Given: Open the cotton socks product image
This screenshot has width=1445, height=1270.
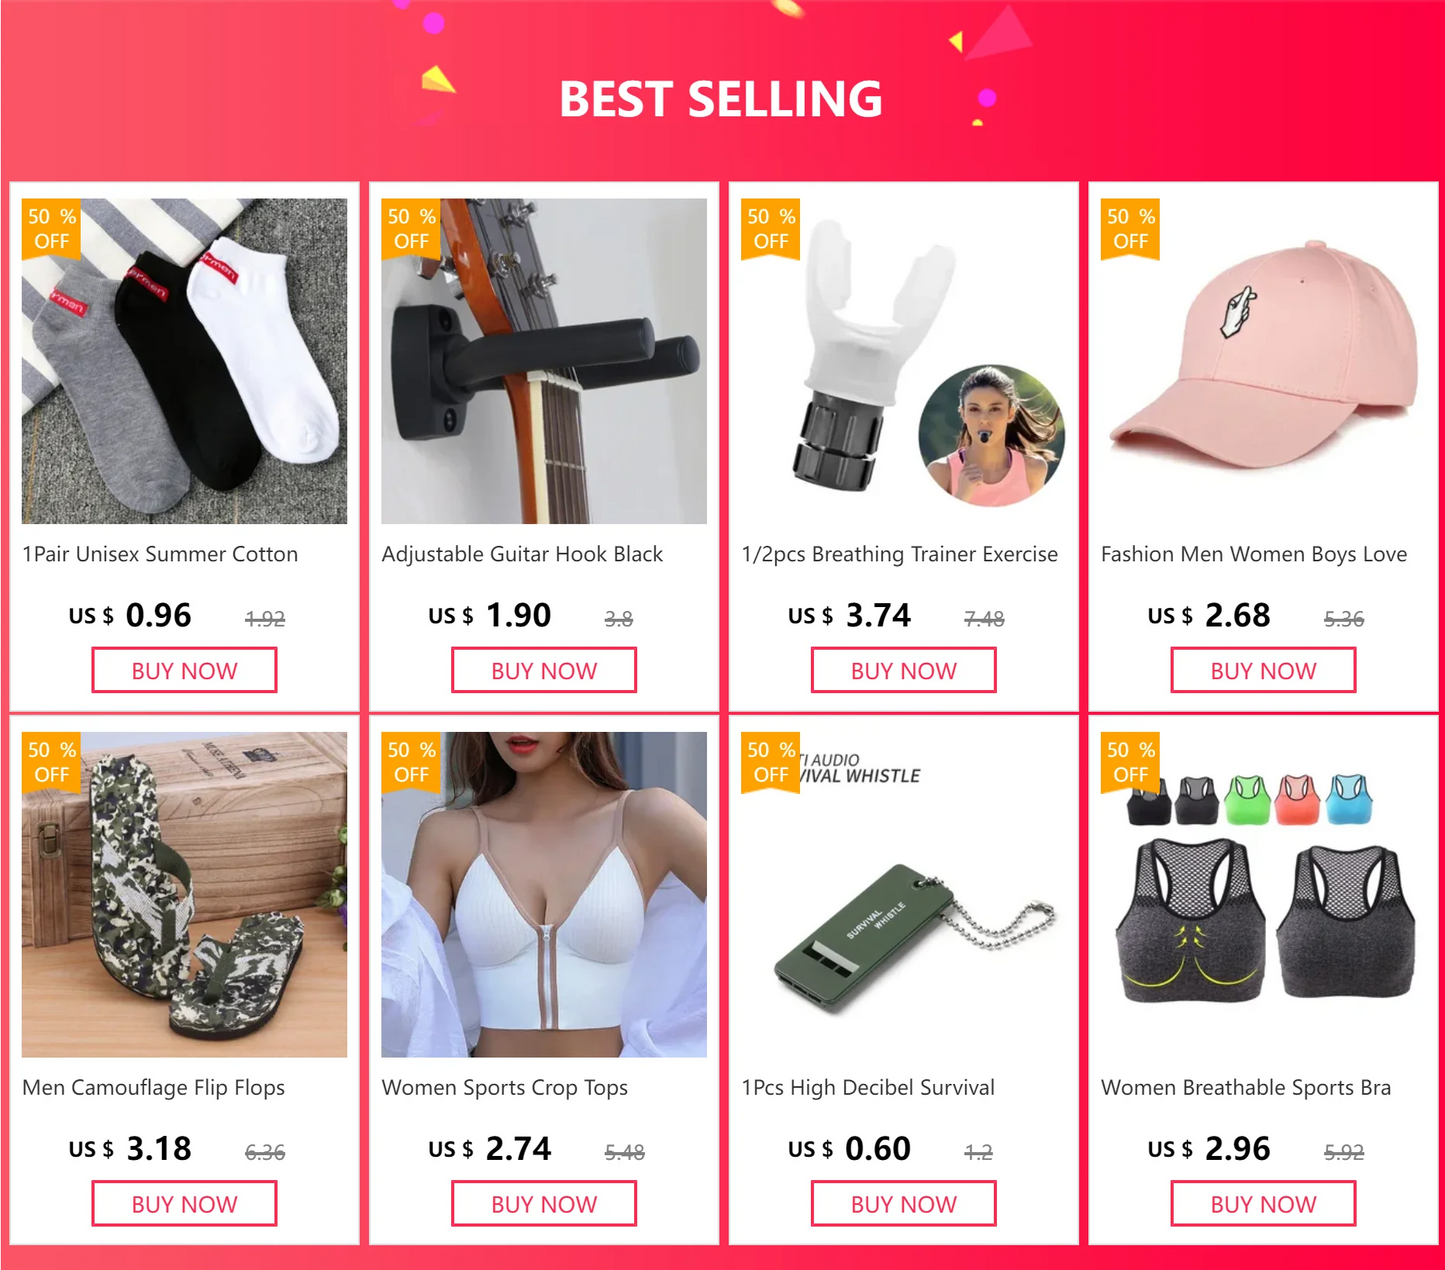Looking at the screenshot, I should [184, 361].
